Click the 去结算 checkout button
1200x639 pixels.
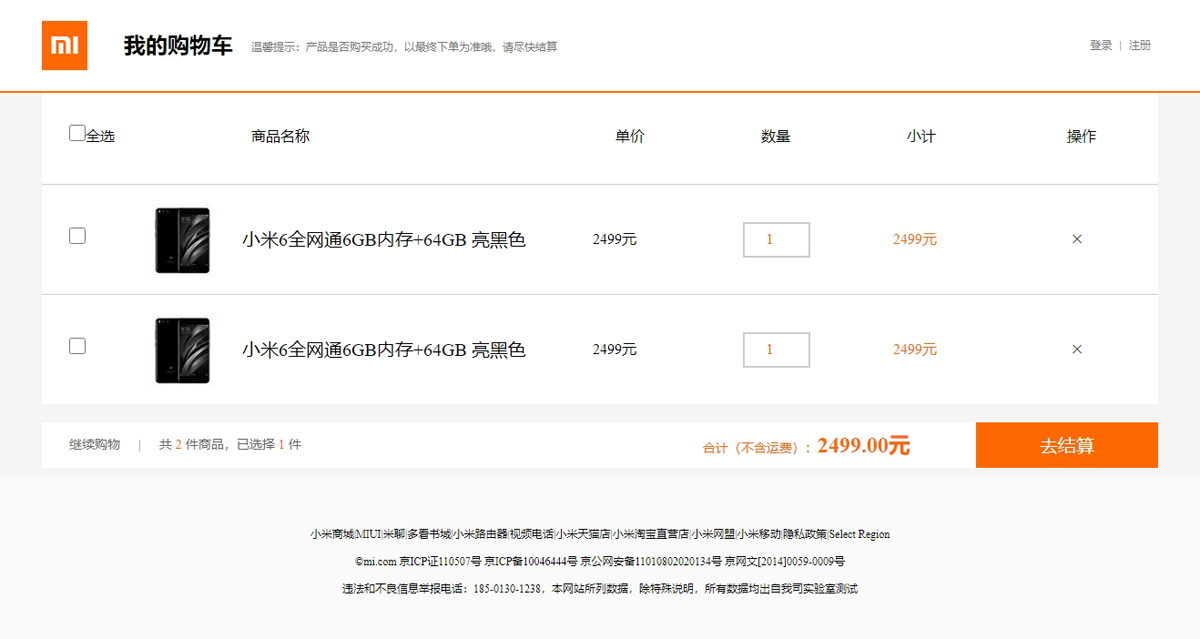coord(1067,445)
